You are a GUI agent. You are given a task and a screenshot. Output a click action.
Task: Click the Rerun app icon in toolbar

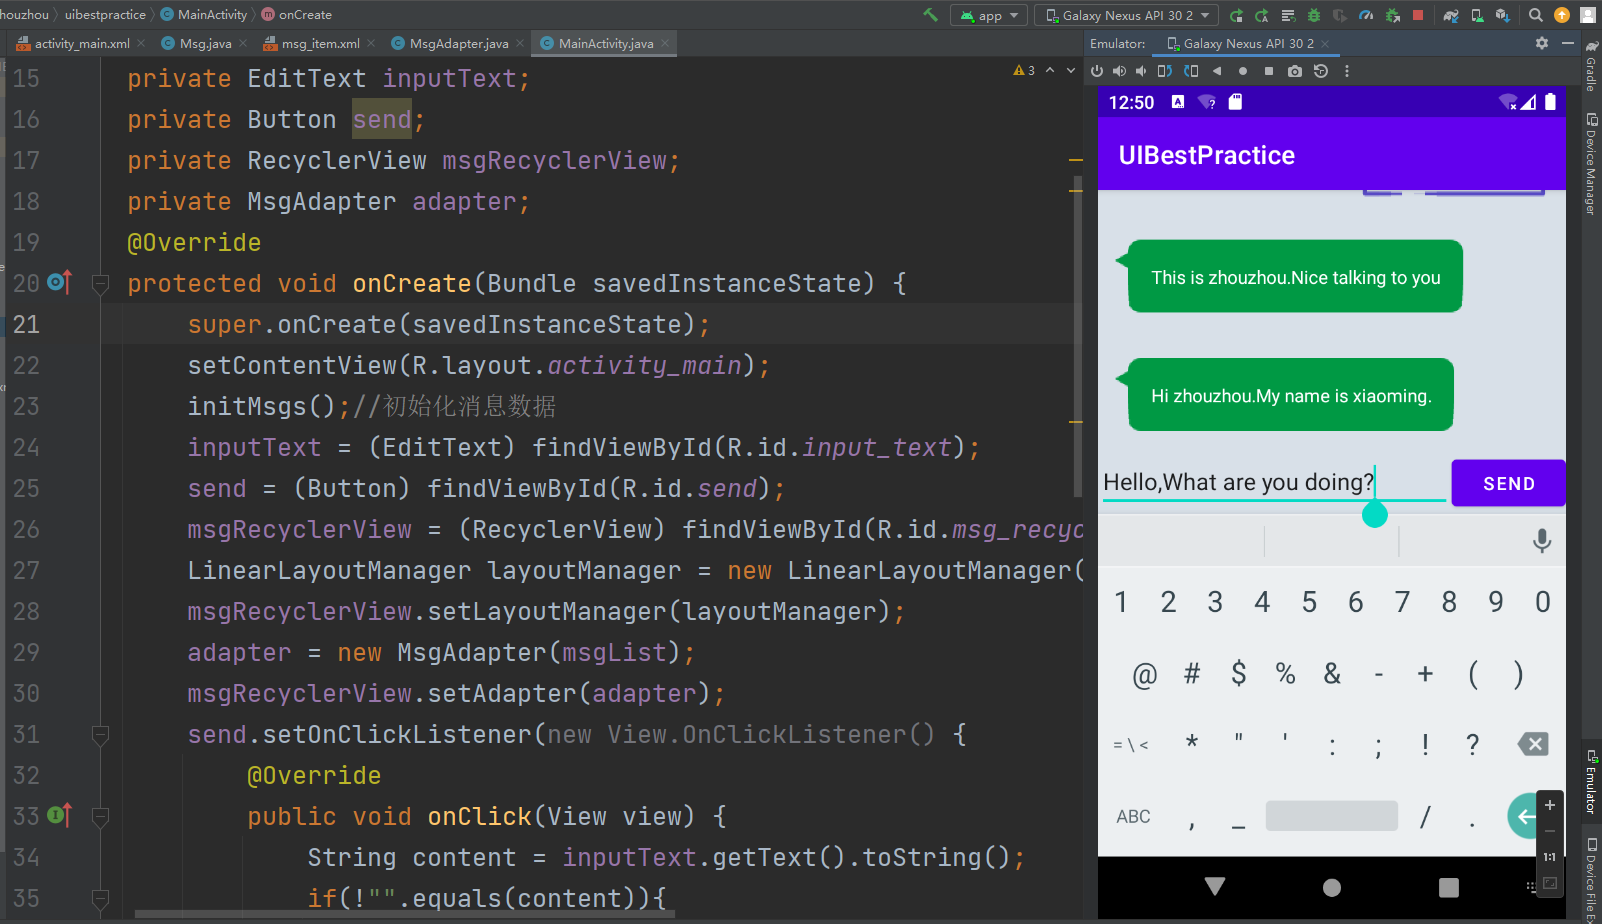[1236, 15]
